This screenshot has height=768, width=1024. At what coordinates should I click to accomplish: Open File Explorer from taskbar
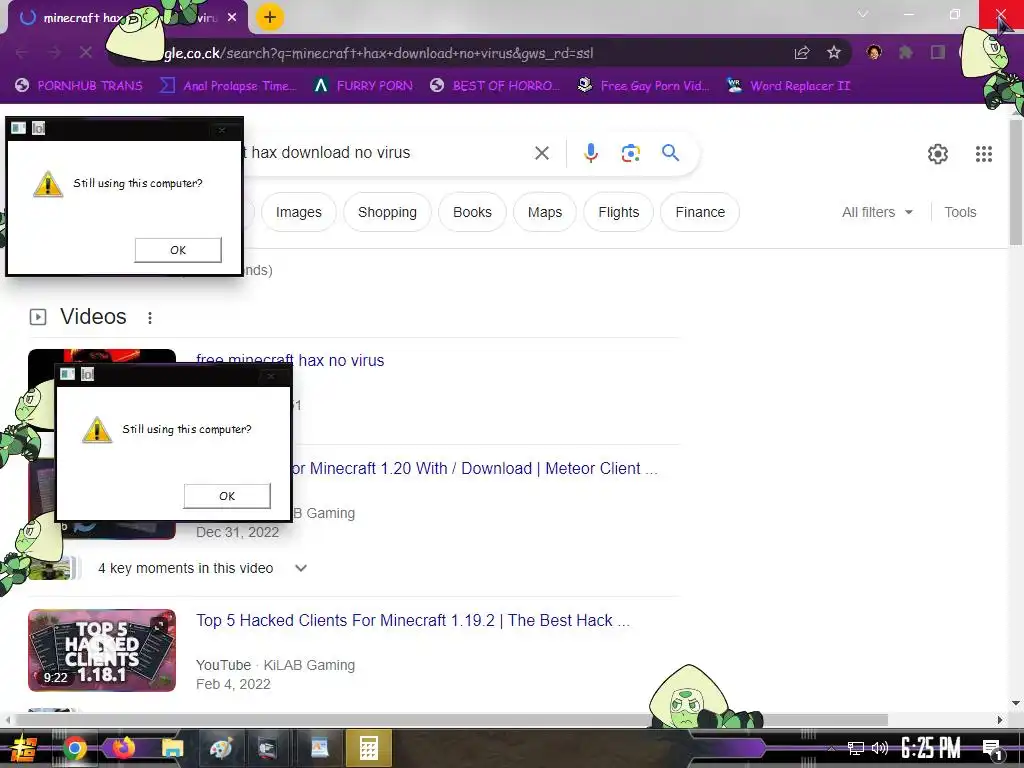[172, 748]
